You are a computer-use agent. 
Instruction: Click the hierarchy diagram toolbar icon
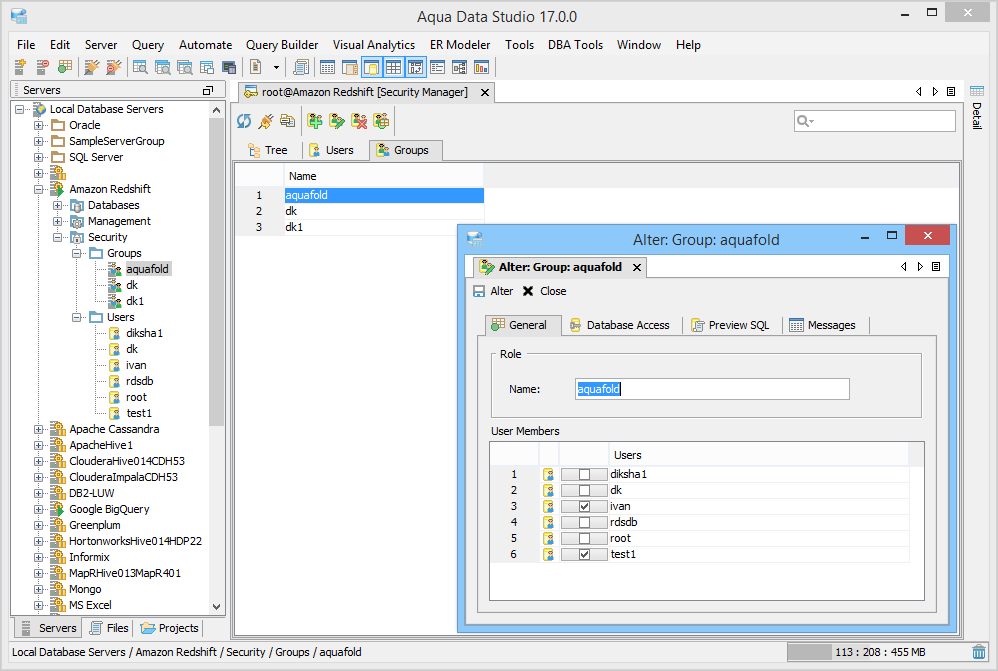pos(460,67)
